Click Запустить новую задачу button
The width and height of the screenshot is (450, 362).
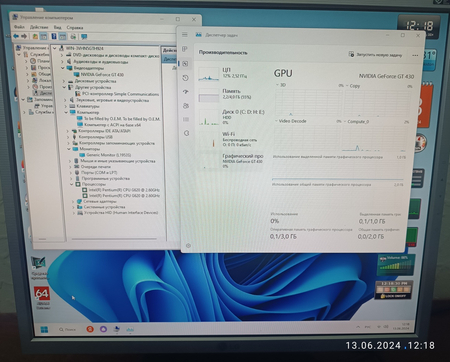pyautogui.click(x=375, y=55)
